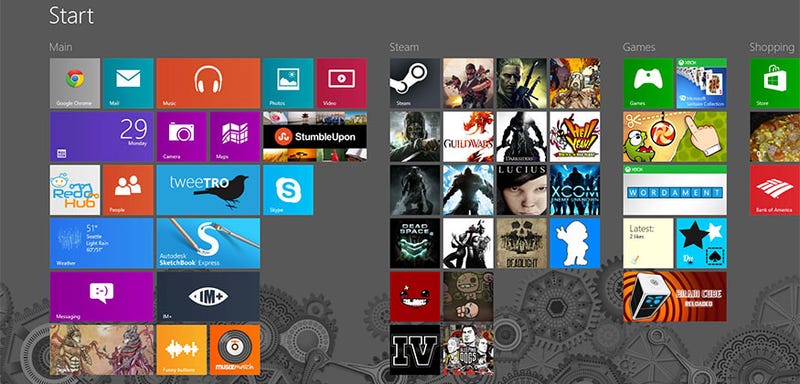Open the Borderlands masked character tile
The image size is (800, 384).
click(575, 83)
